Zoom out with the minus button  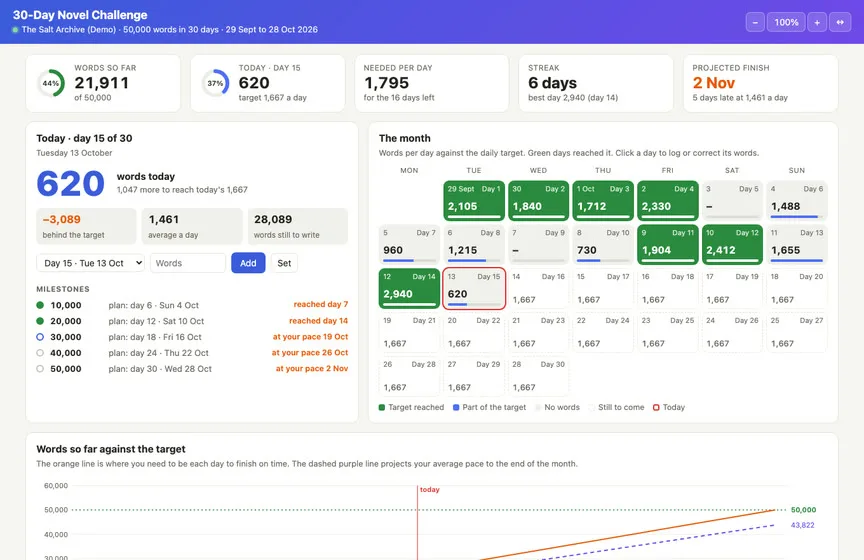pos(755,23)
